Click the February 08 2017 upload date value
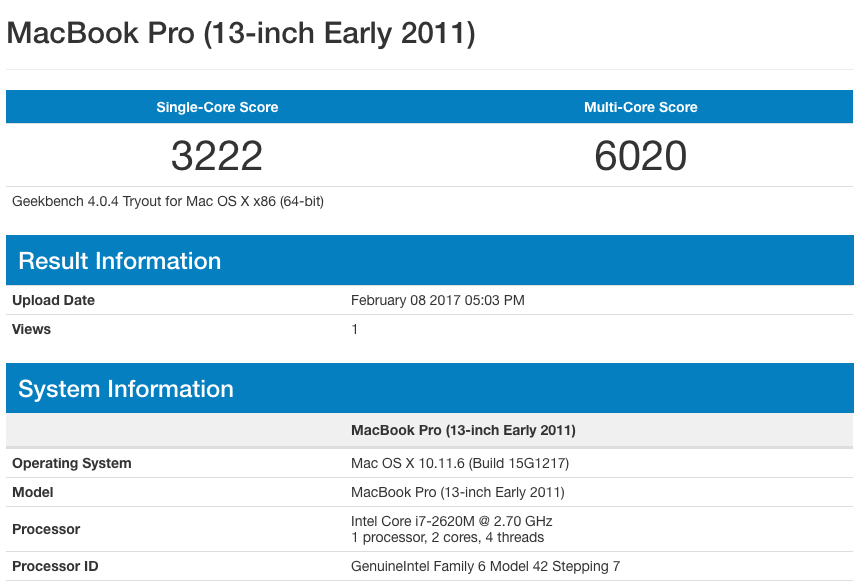This screenshot has height=583, width=861. click(x=437, y=300)
